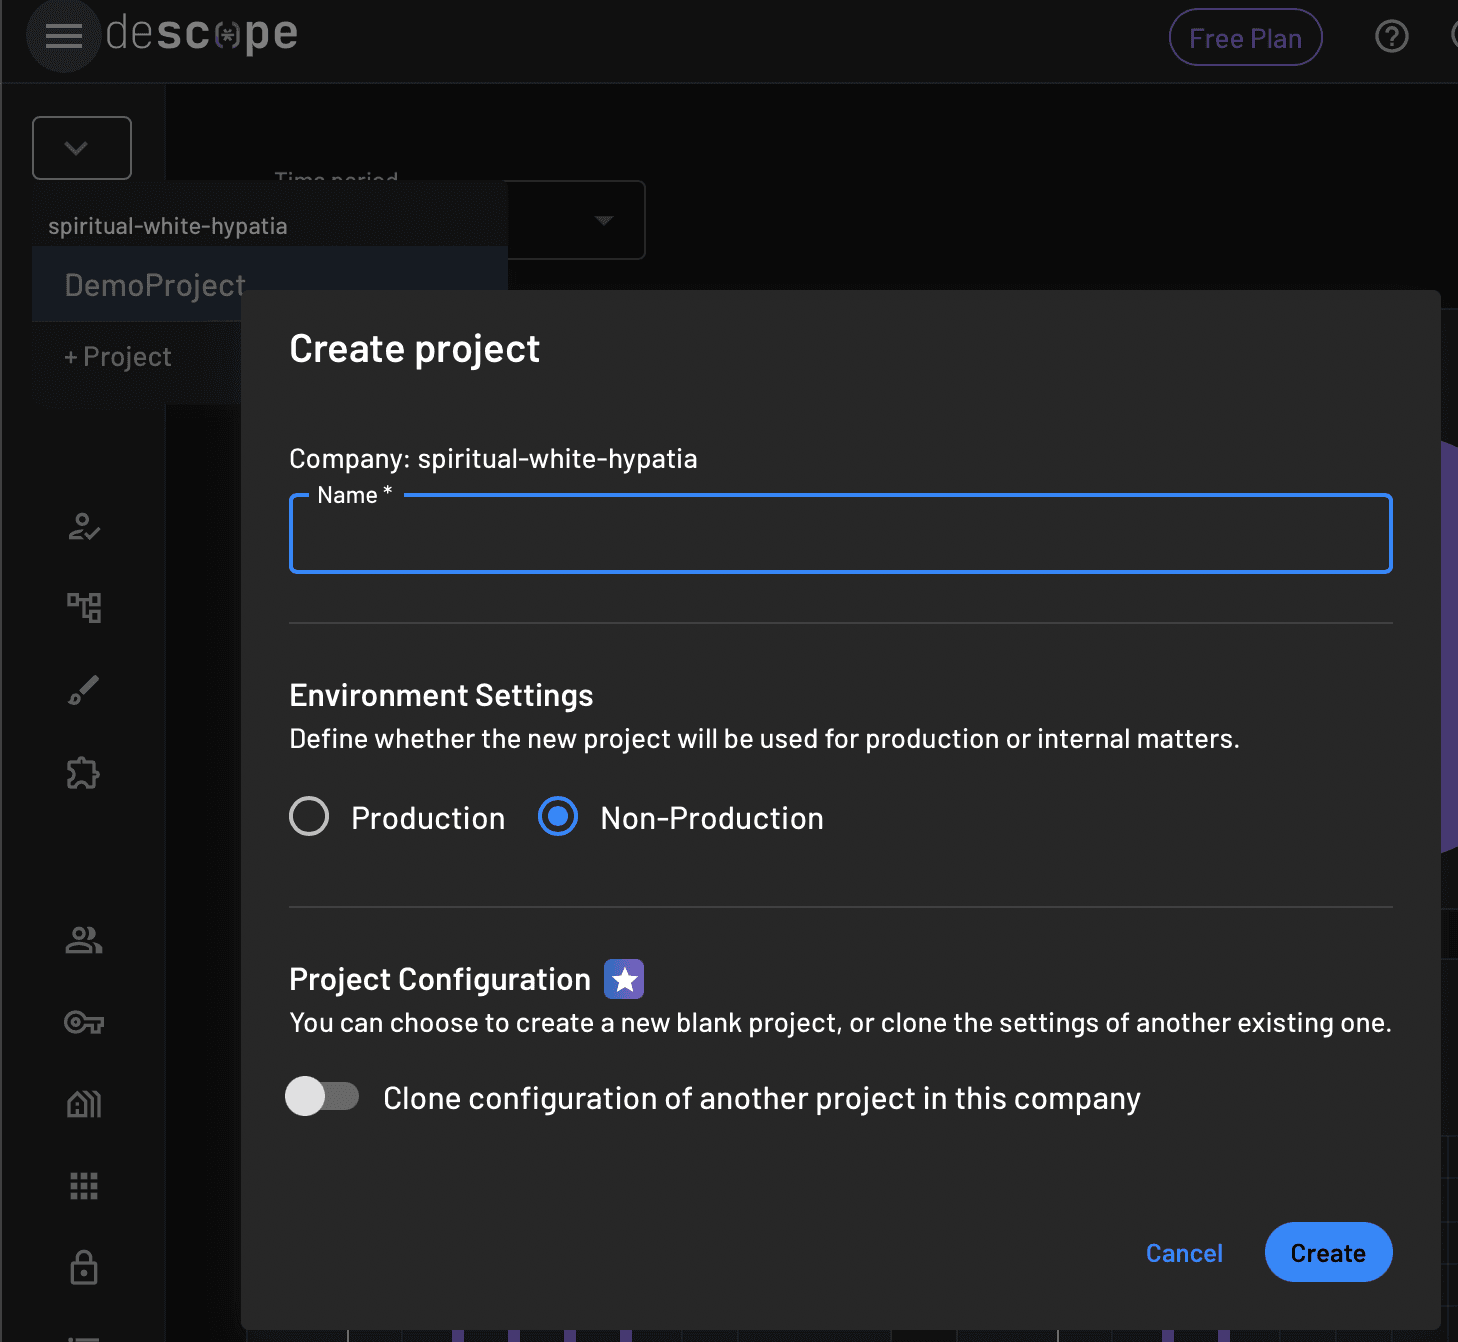The image size is (1458, 1342).
Task: Click inside the Name input field
Action: (840, 534)
